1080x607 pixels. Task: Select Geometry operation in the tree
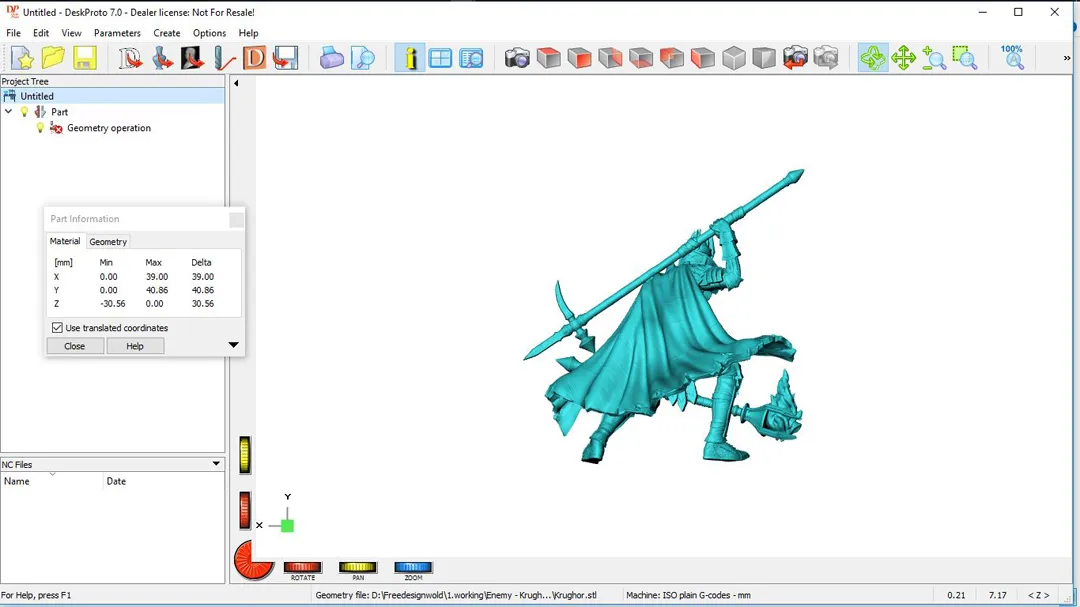click(109, 128)
